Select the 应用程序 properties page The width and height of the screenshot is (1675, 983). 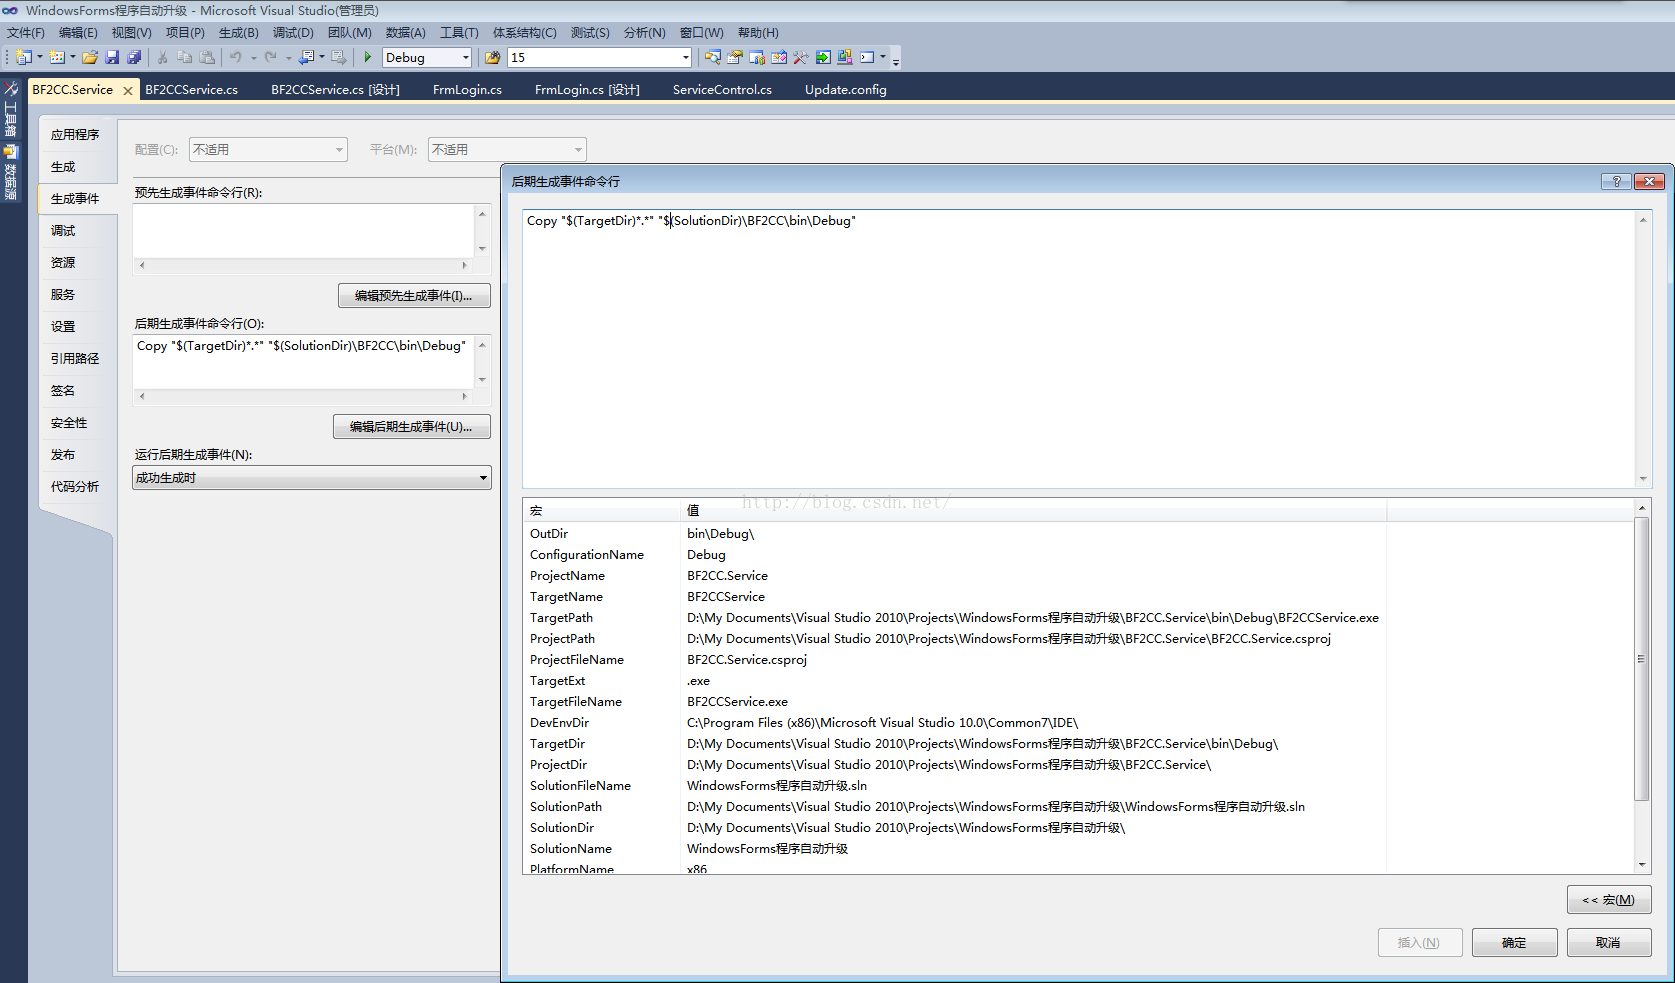point(75,134)
